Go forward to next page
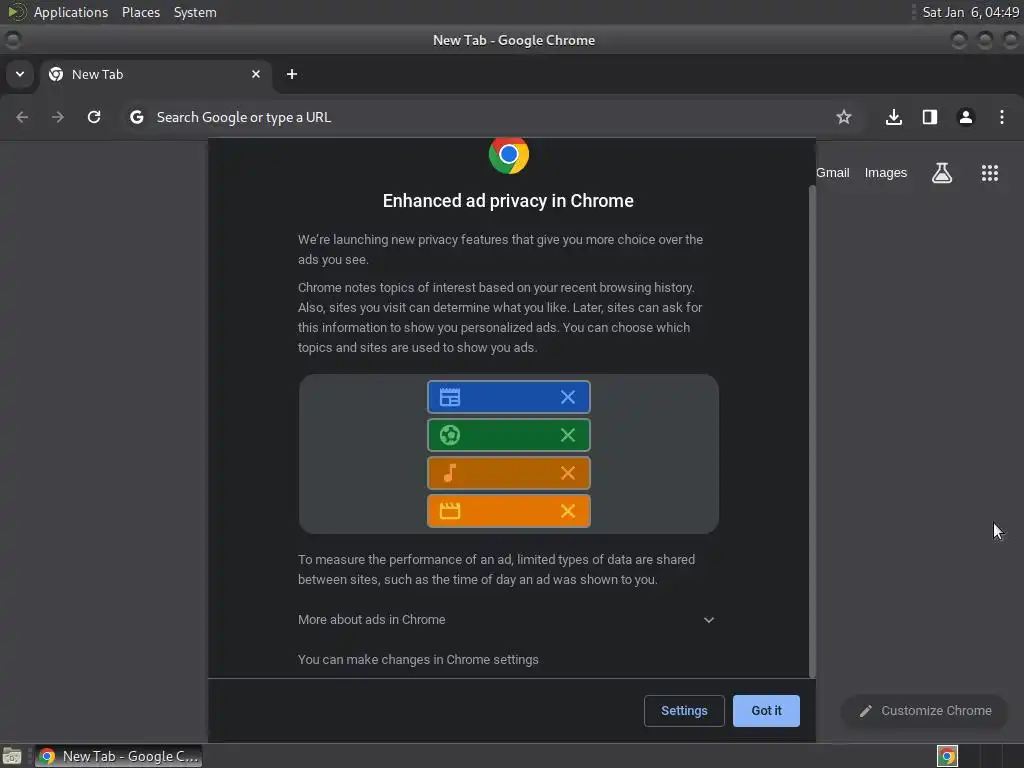 point(58,117)
